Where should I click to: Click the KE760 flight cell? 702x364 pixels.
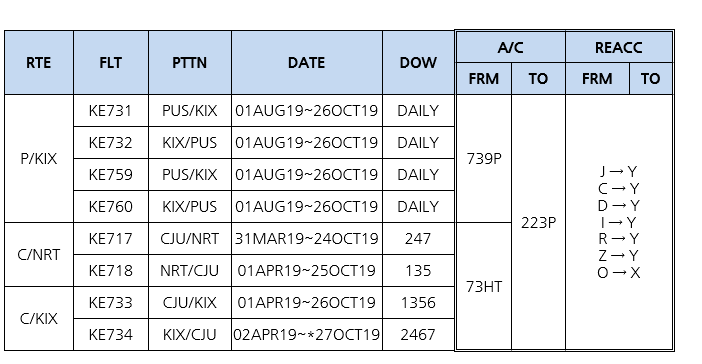click(x=111, y=206)
